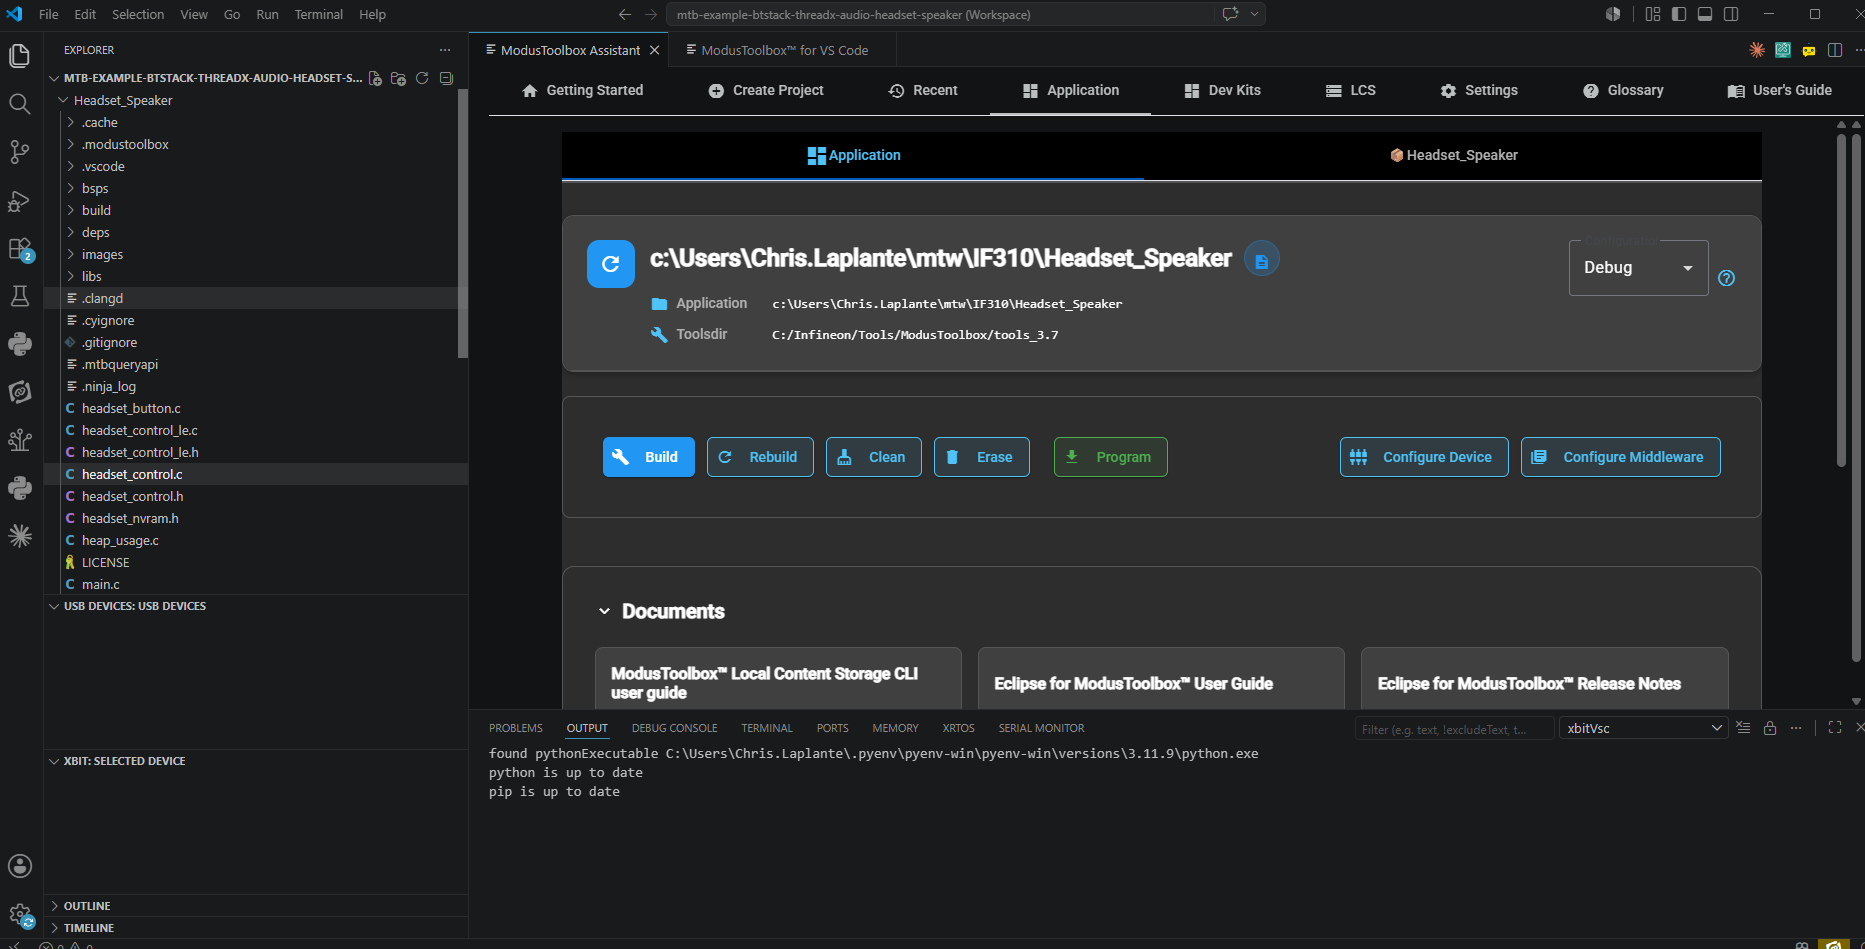Open the Manage gear menu

pyautogui.click(x=20, y=914)
